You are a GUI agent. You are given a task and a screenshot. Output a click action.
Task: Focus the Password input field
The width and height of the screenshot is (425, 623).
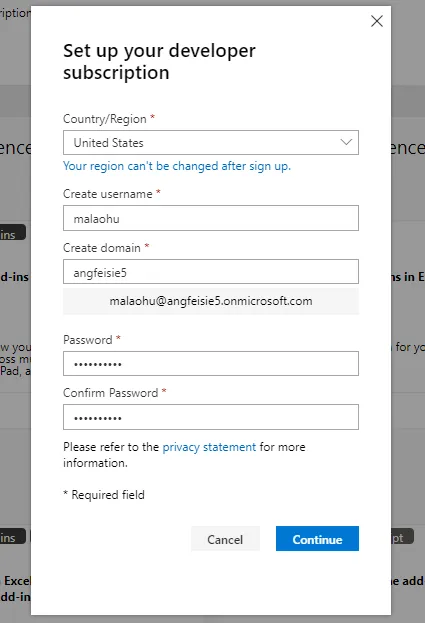coord(211,364)
